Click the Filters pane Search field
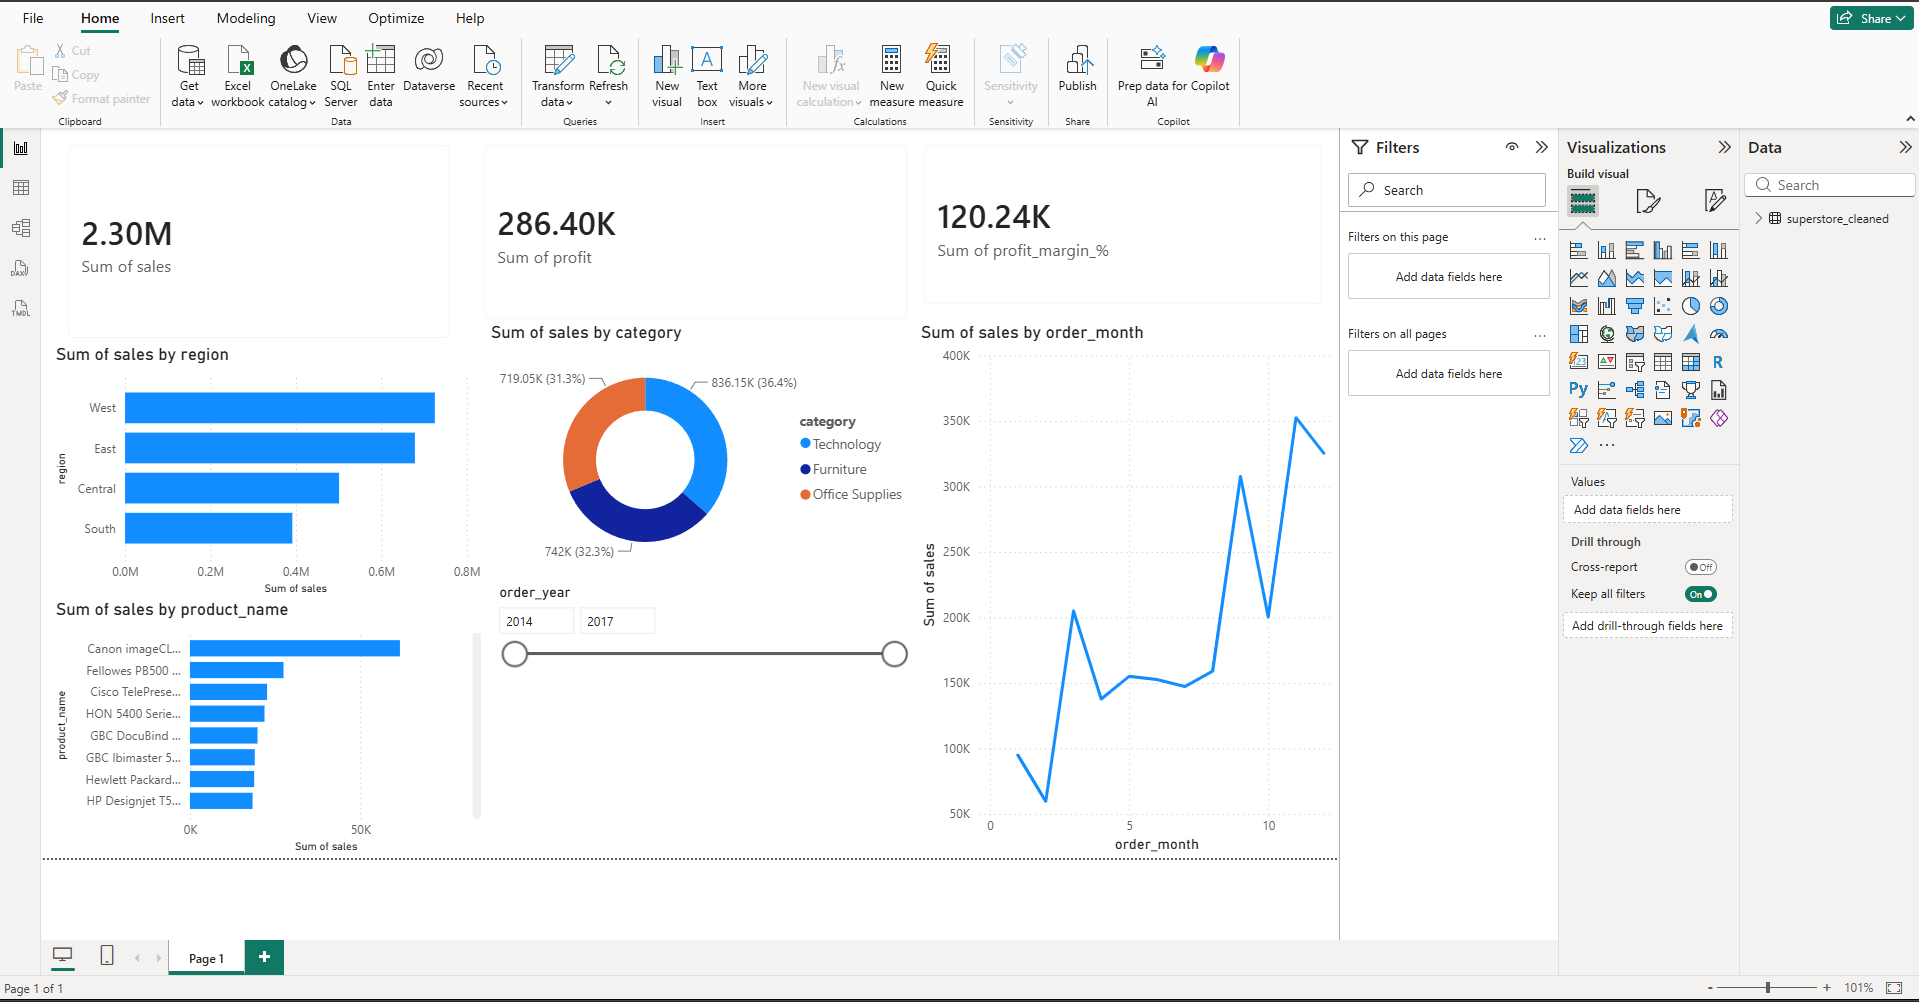The image size is (1919, 1002). point(1447,190)
